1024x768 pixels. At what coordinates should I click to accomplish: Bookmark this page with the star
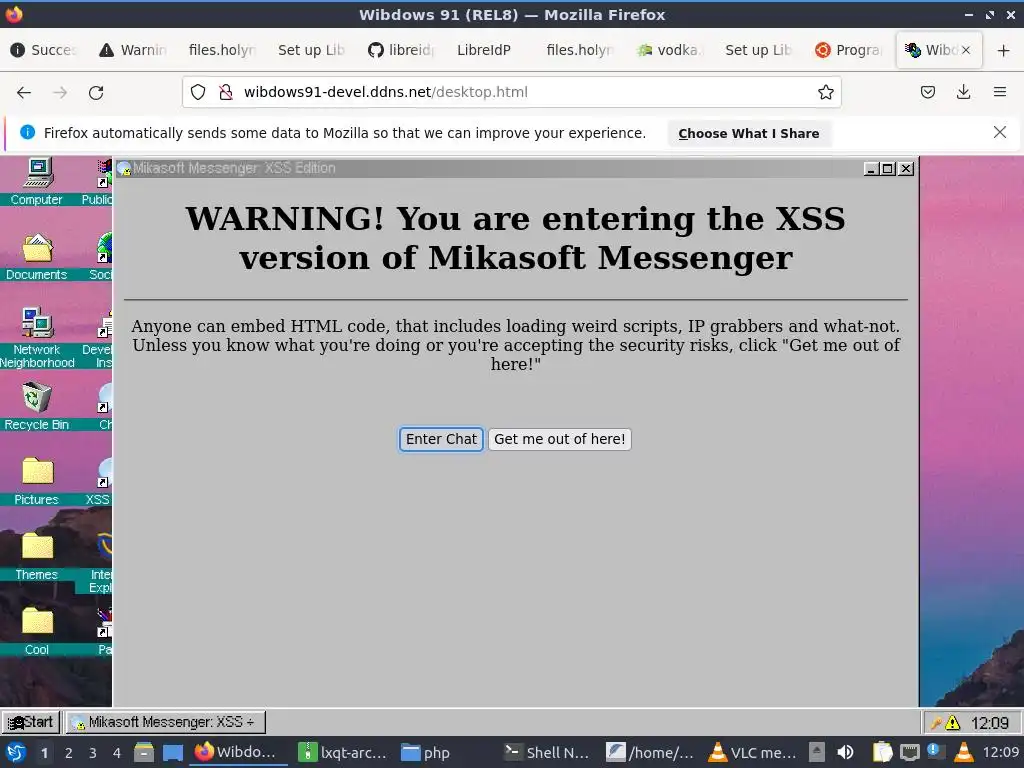coord(825,92)
